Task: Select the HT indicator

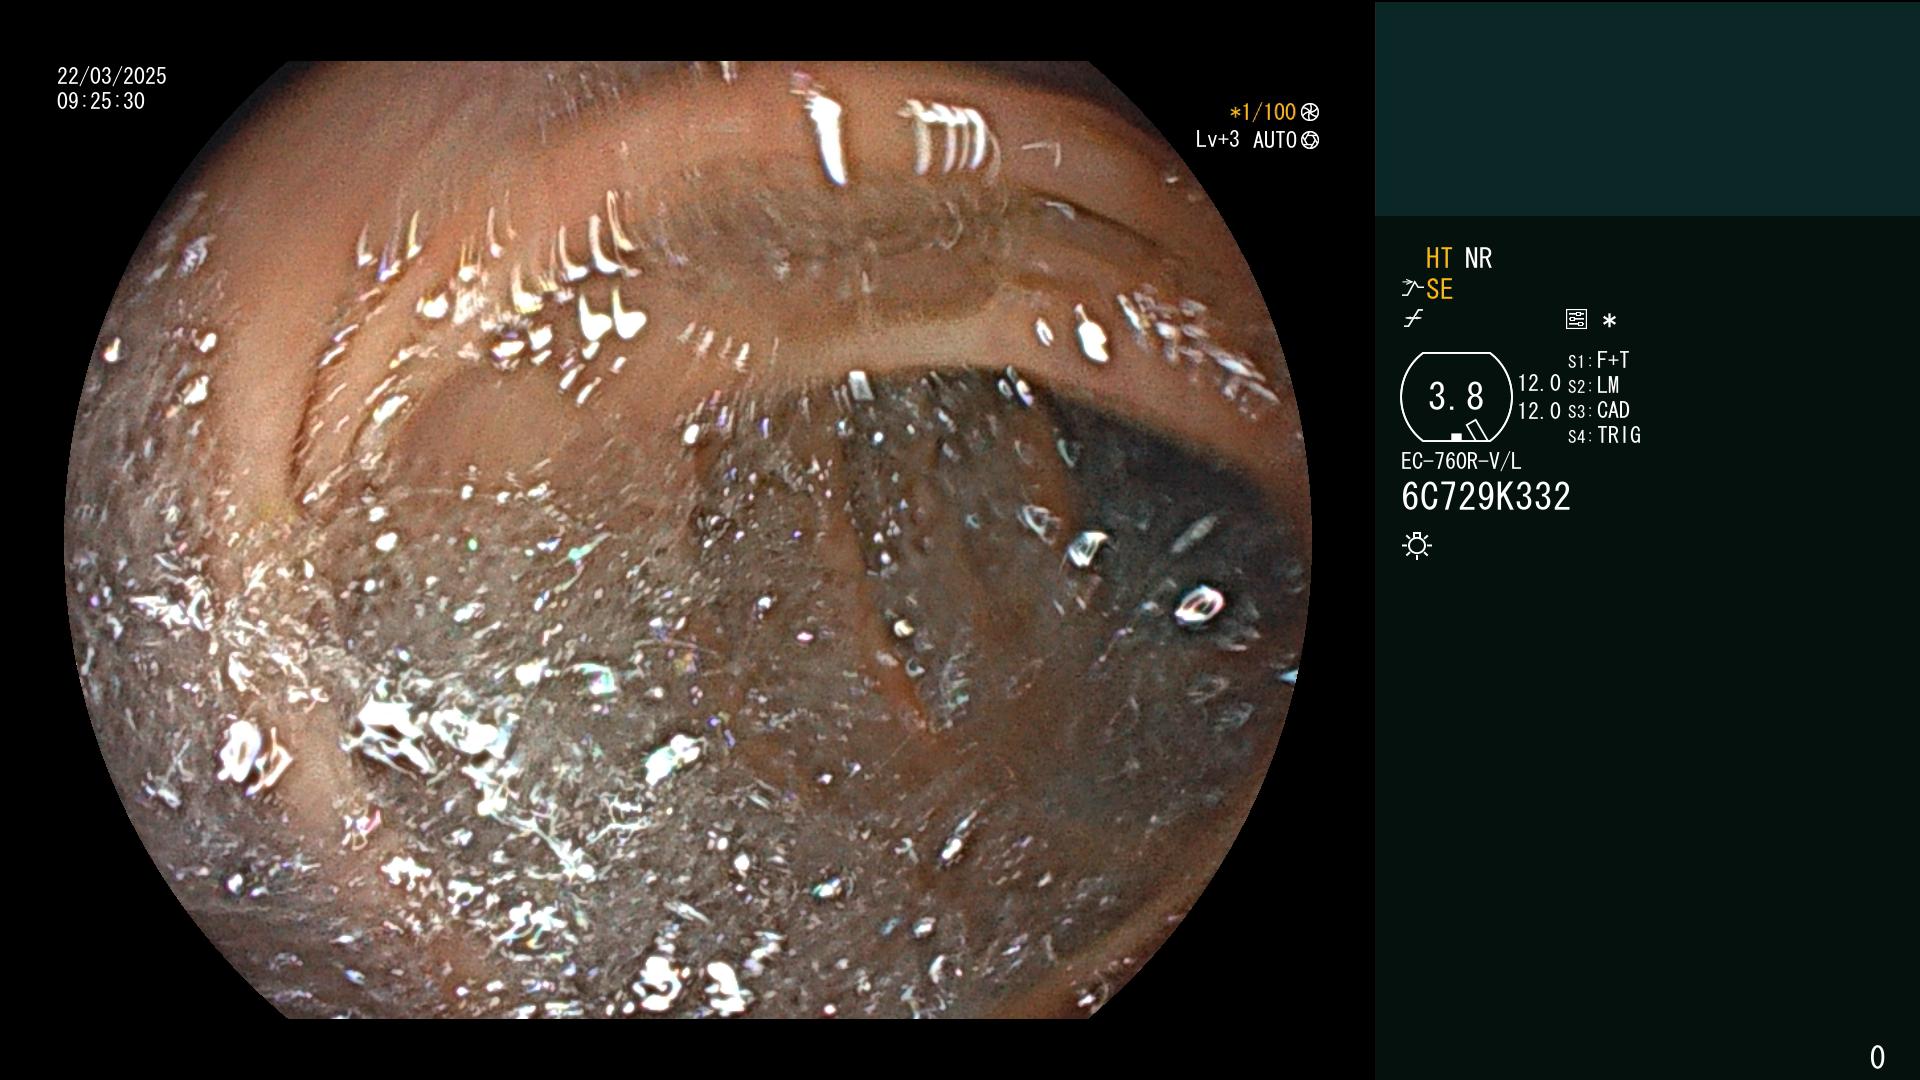Action: tap(1439, 258)
